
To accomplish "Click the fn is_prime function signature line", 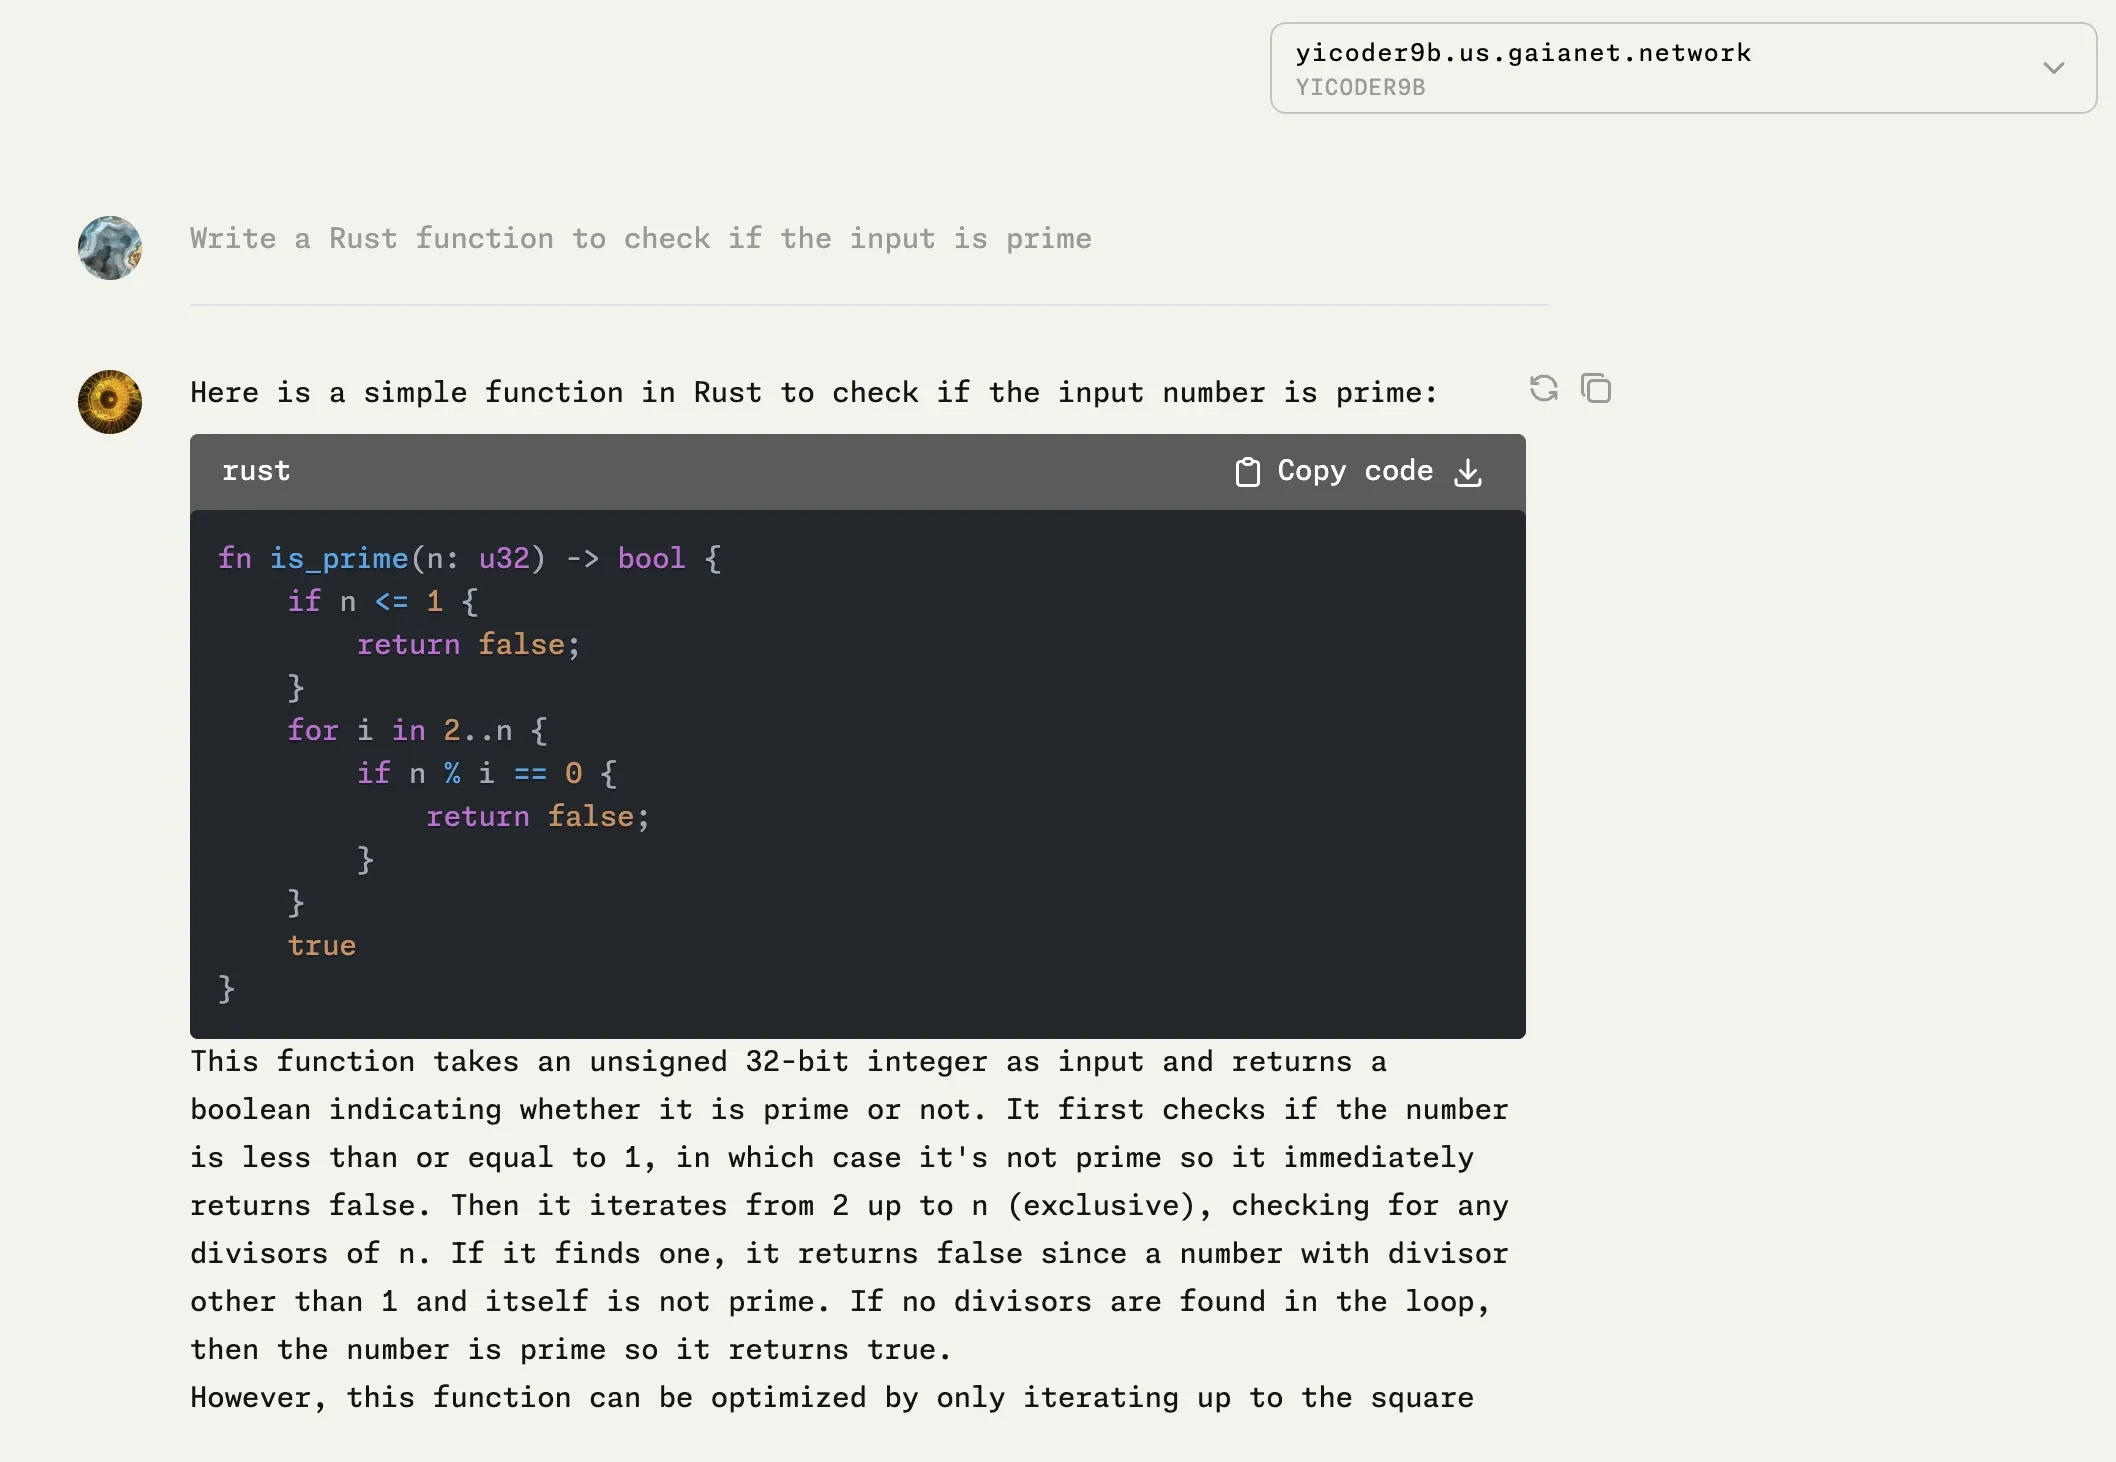I will click(x=469, y=558).
